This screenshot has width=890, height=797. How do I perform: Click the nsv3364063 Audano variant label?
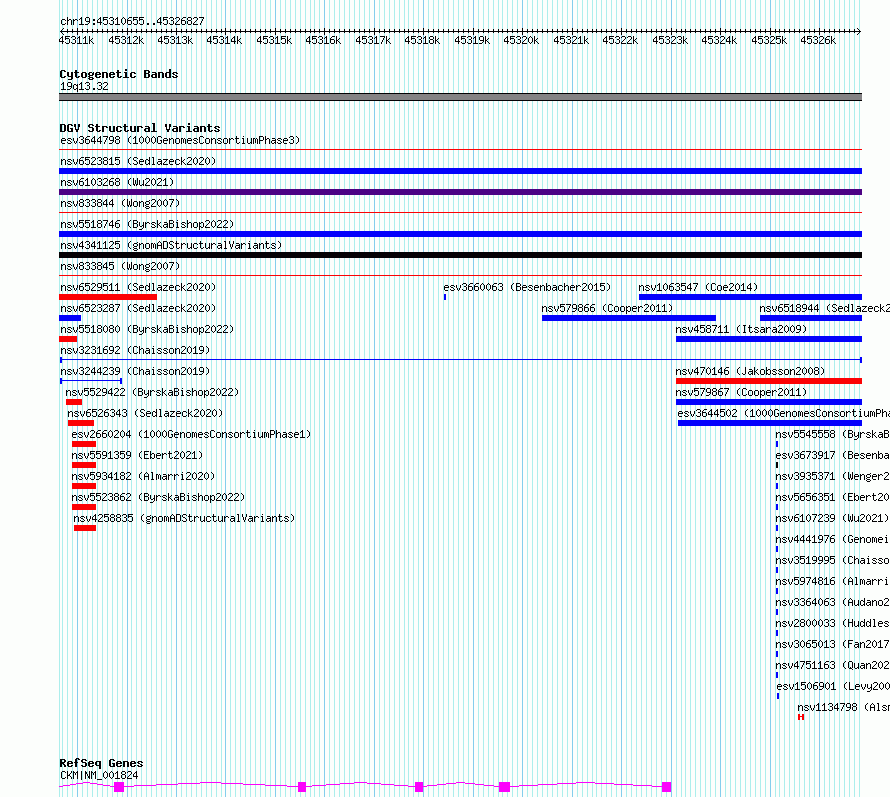pyautogui.click(x=833, y=602)
